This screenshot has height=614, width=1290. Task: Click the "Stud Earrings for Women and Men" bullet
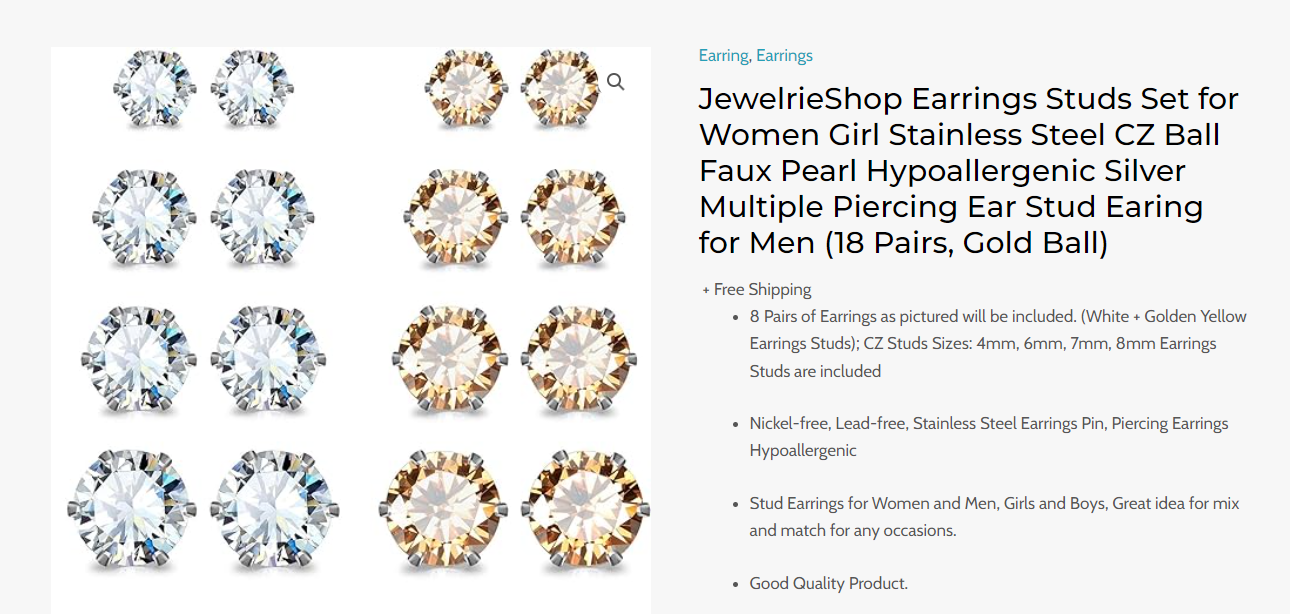[994, 517]
